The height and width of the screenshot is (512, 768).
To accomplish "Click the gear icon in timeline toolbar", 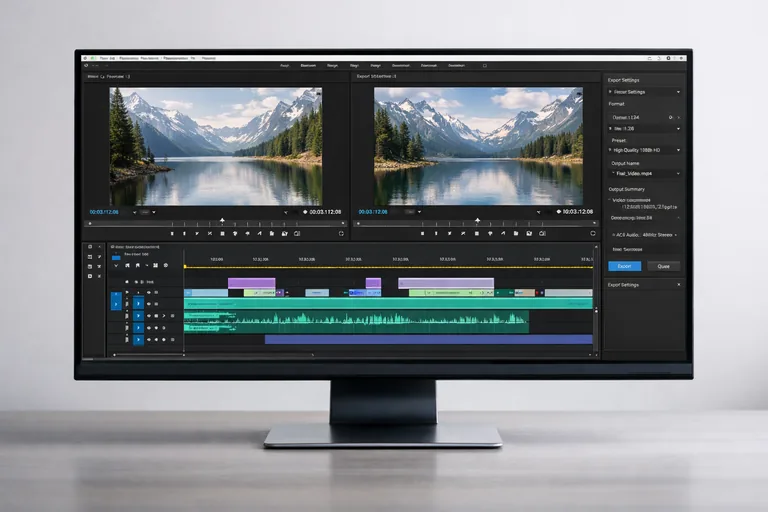I will point(166,265).
